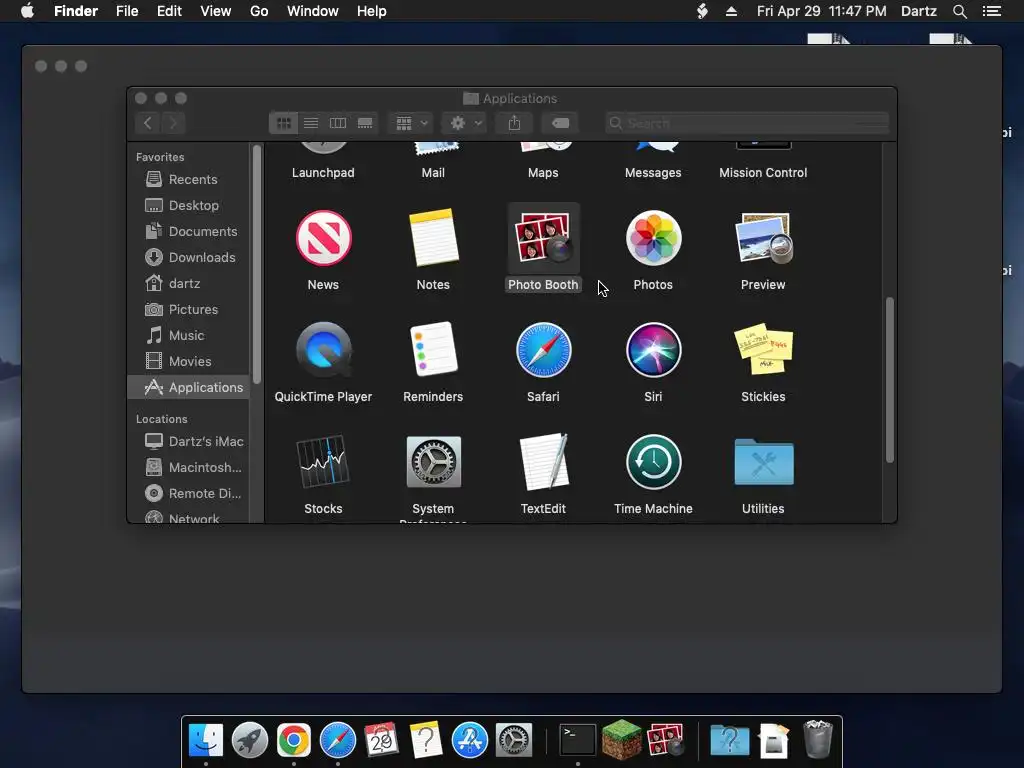
Task: Open the Notes app icon
Action: (433, 238)
